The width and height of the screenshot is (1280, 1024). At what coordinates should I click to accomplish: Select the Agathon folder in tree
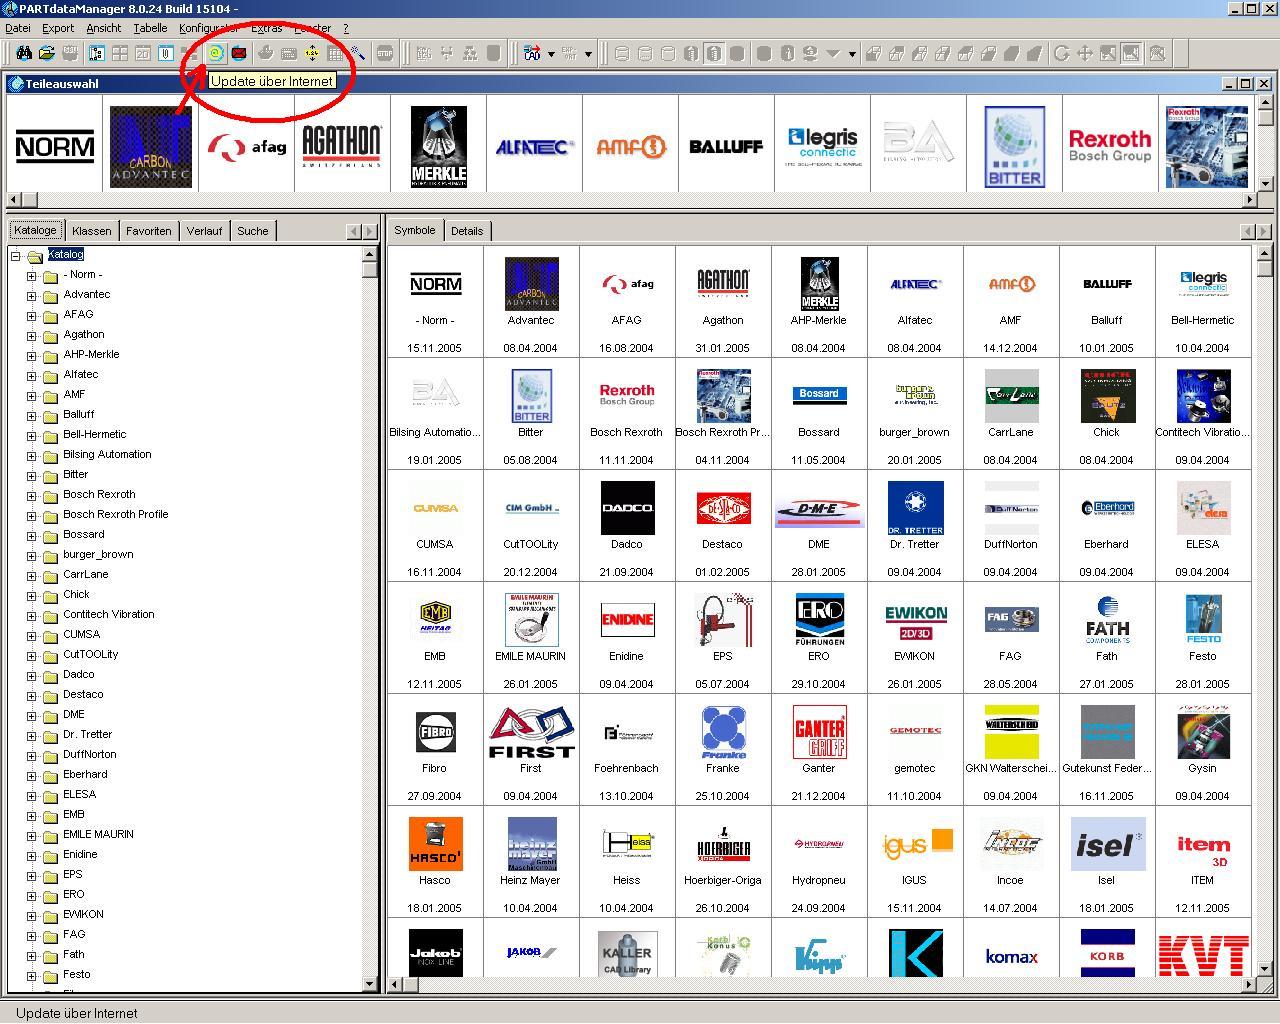click(84, 335)
